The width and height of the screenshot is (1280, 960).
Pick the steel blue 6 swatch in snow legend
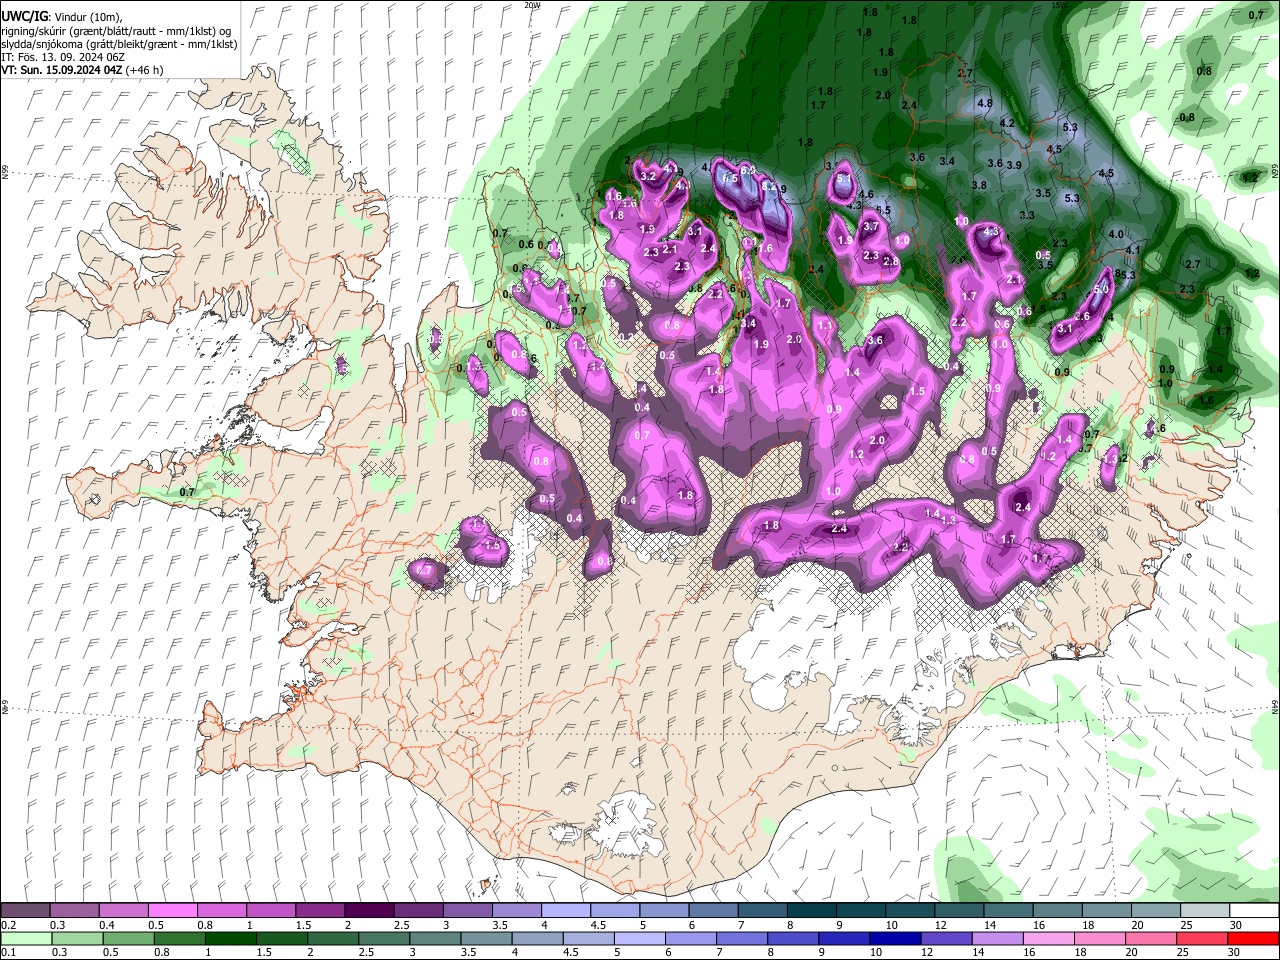[x=713, y=910]
